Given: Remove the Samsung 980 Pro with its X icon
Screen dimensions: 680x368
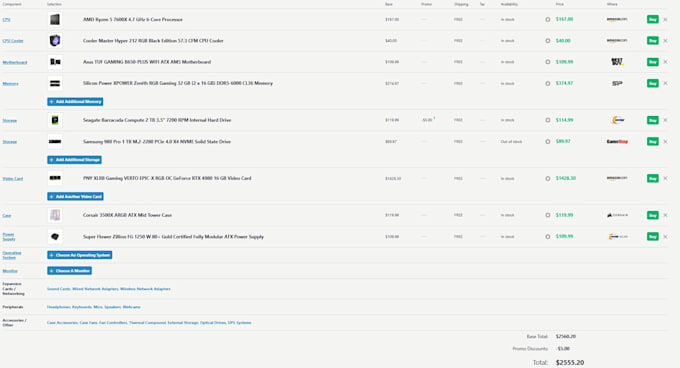Looking at the screenshot, I should coord(665,142).
